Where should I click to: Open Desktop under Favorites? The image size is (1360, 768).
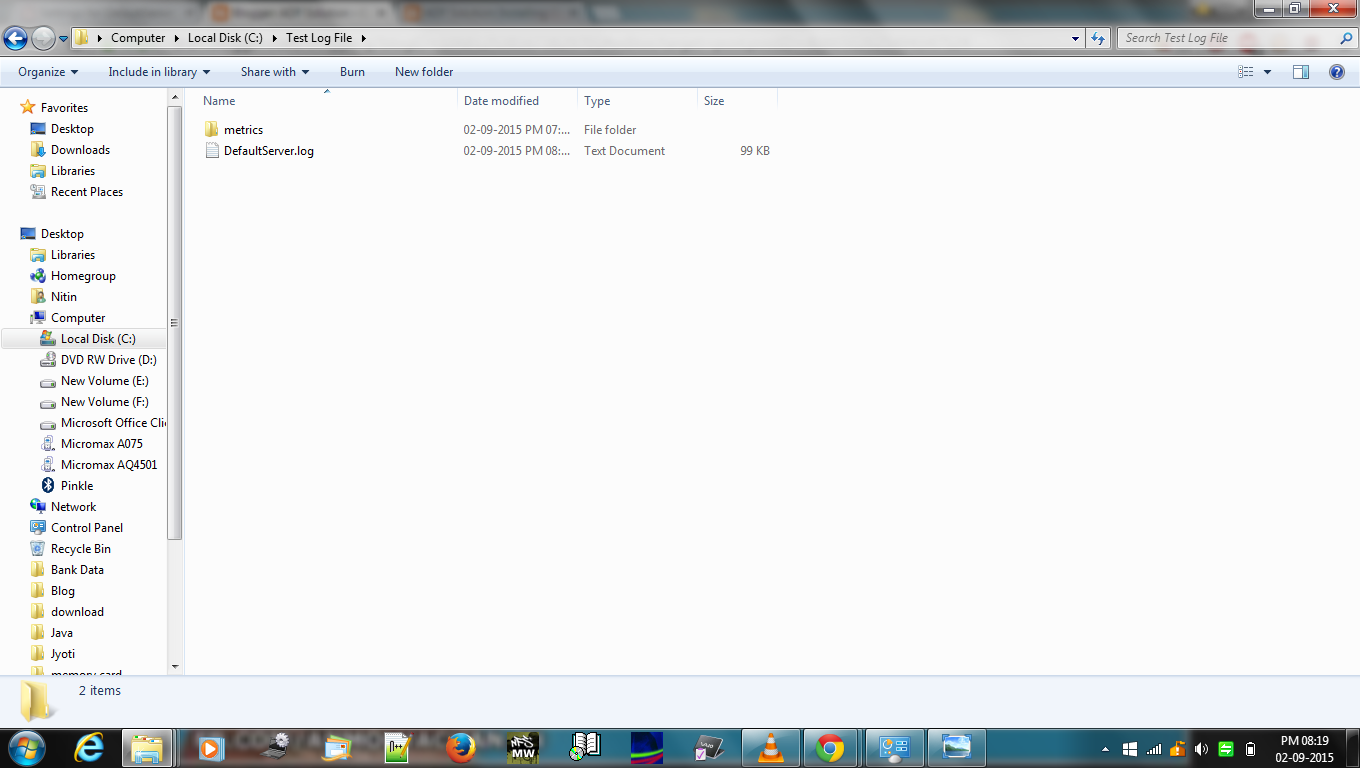72,129
